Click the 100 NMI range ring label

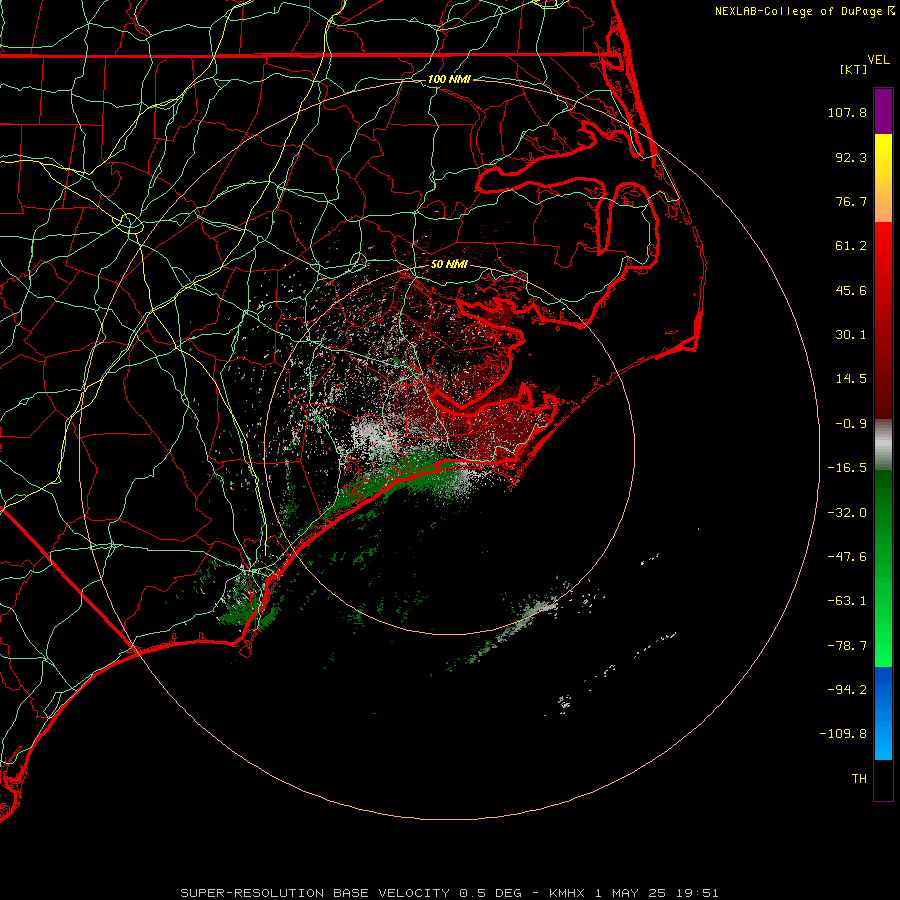point(449,79)
